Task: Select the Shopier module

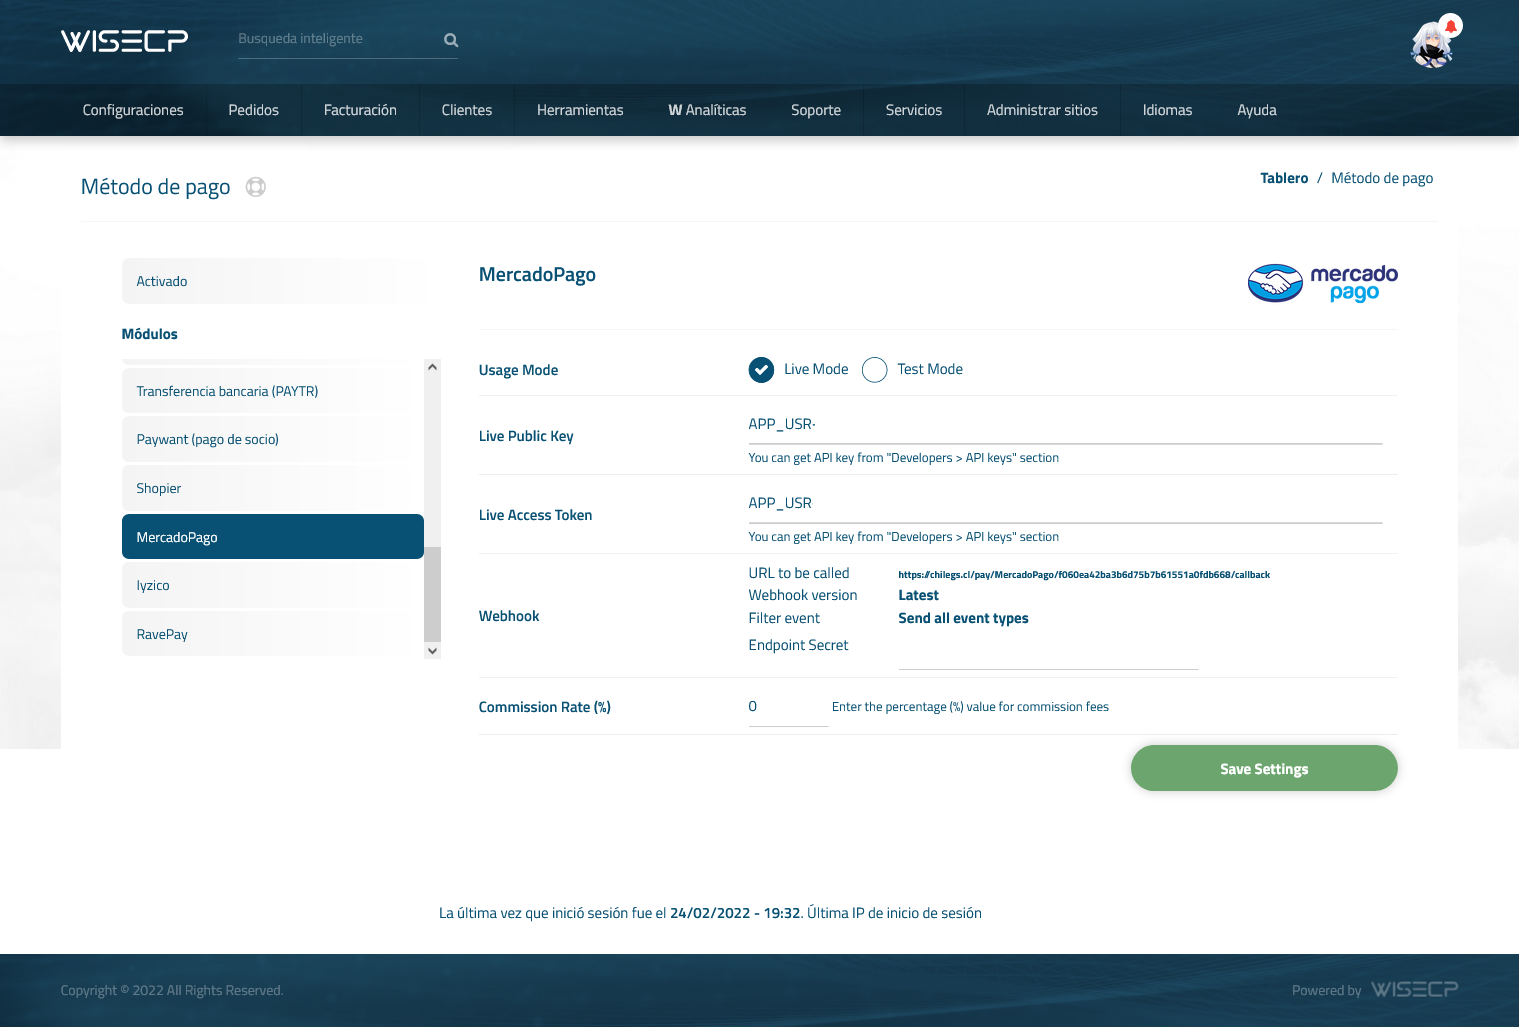Action: pyautogui.click(x=273, y=488)
